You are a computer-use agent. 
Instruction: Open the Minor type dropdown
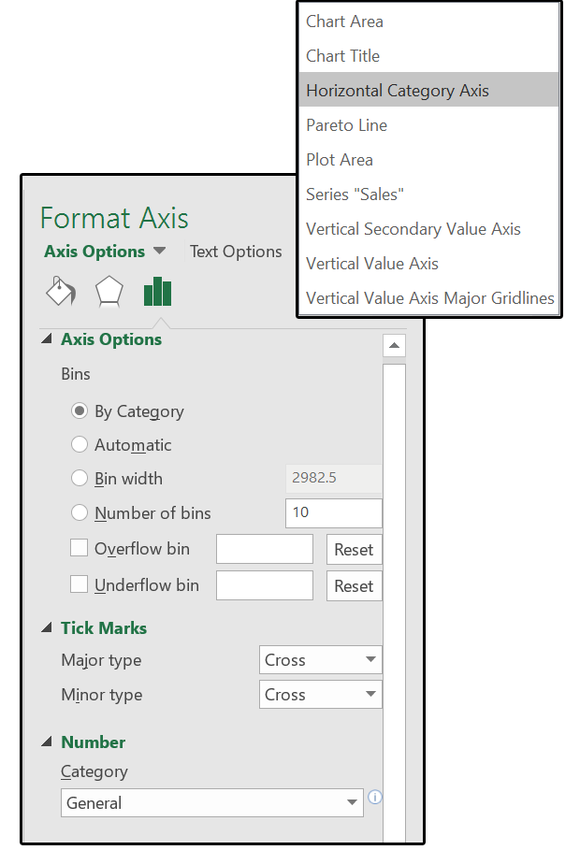pyautogui.click(x=320, y=694)
